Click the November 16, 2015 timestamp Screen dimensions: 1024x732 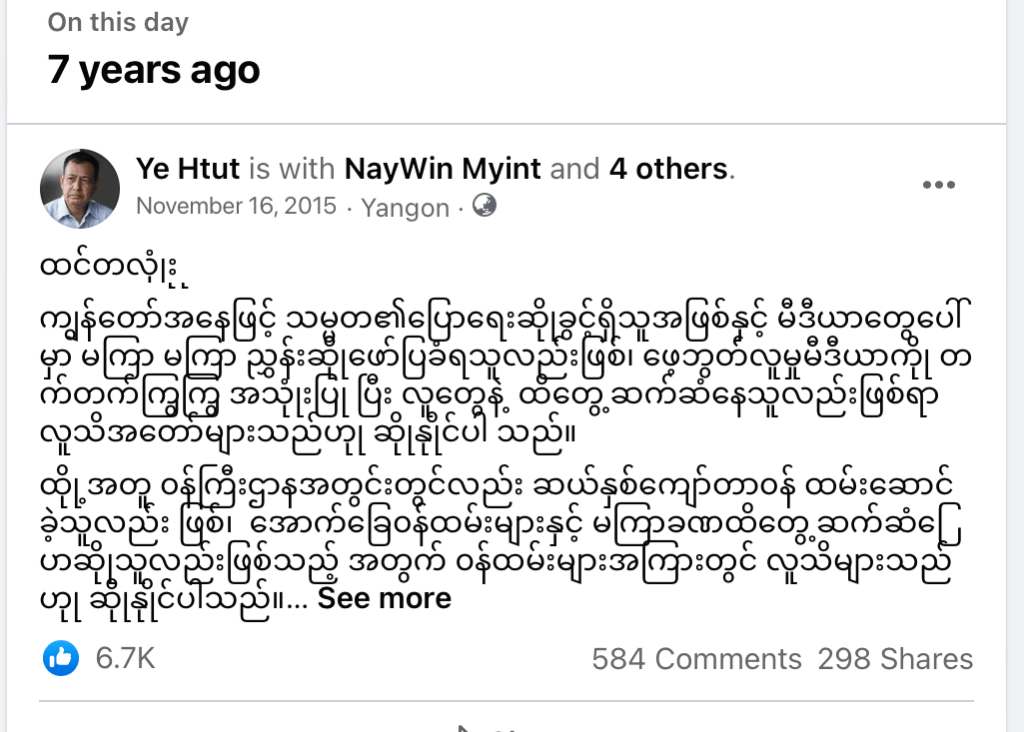click(236, 207)
